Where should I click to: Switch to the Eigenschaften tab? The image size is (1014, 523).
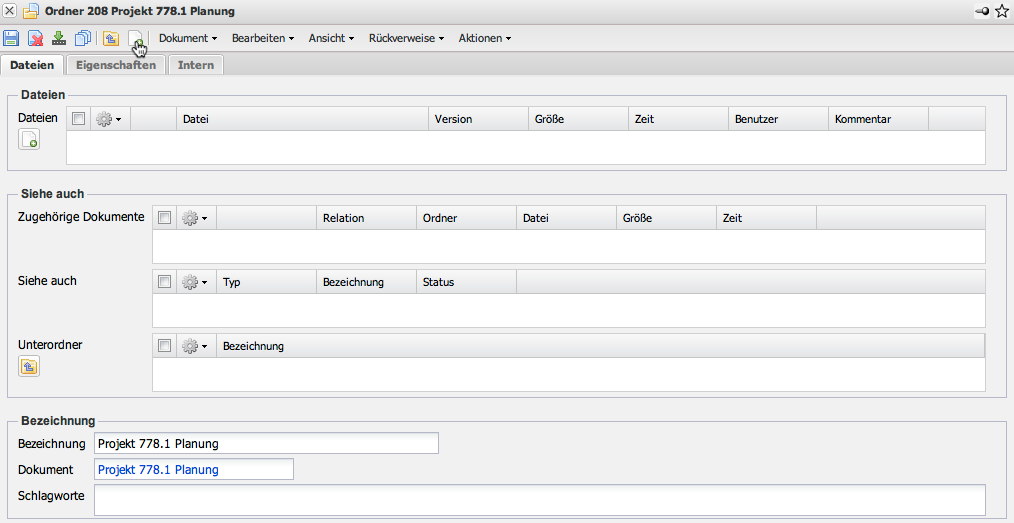tap(116, 65)
